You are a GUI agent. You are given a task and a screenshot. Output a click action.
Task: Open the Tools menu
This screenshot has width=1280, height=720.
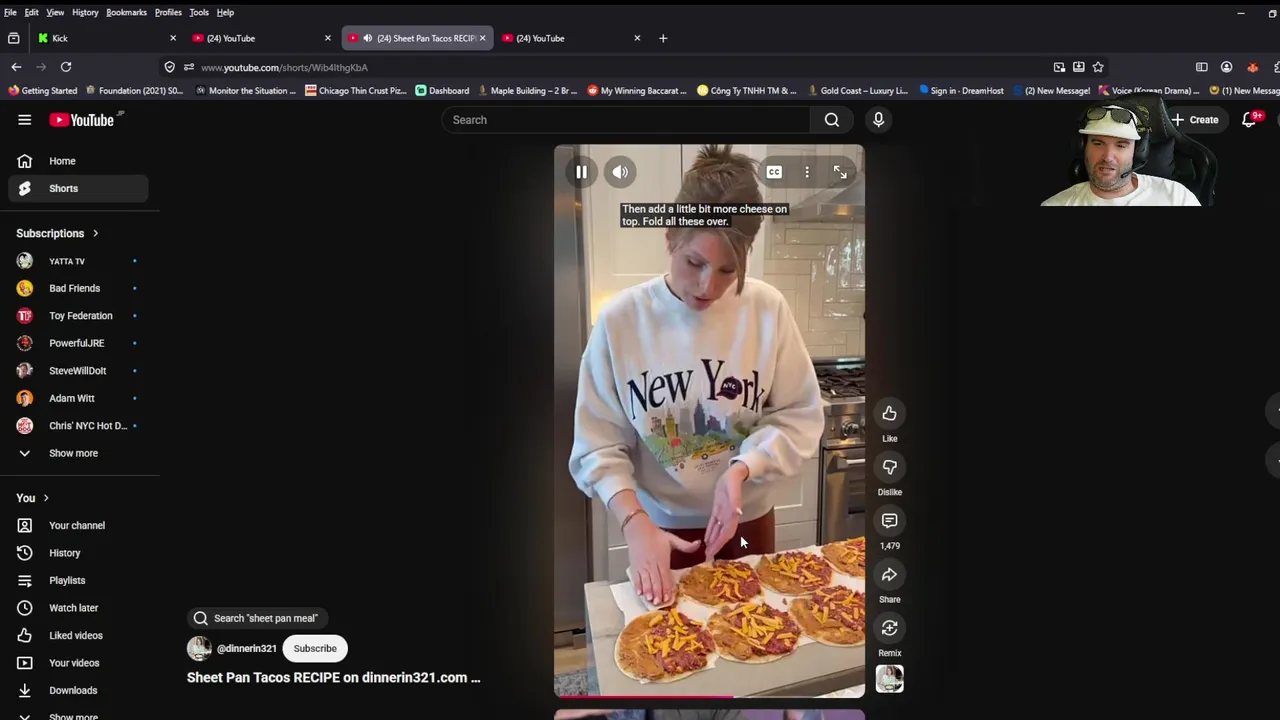click(199, 12)
